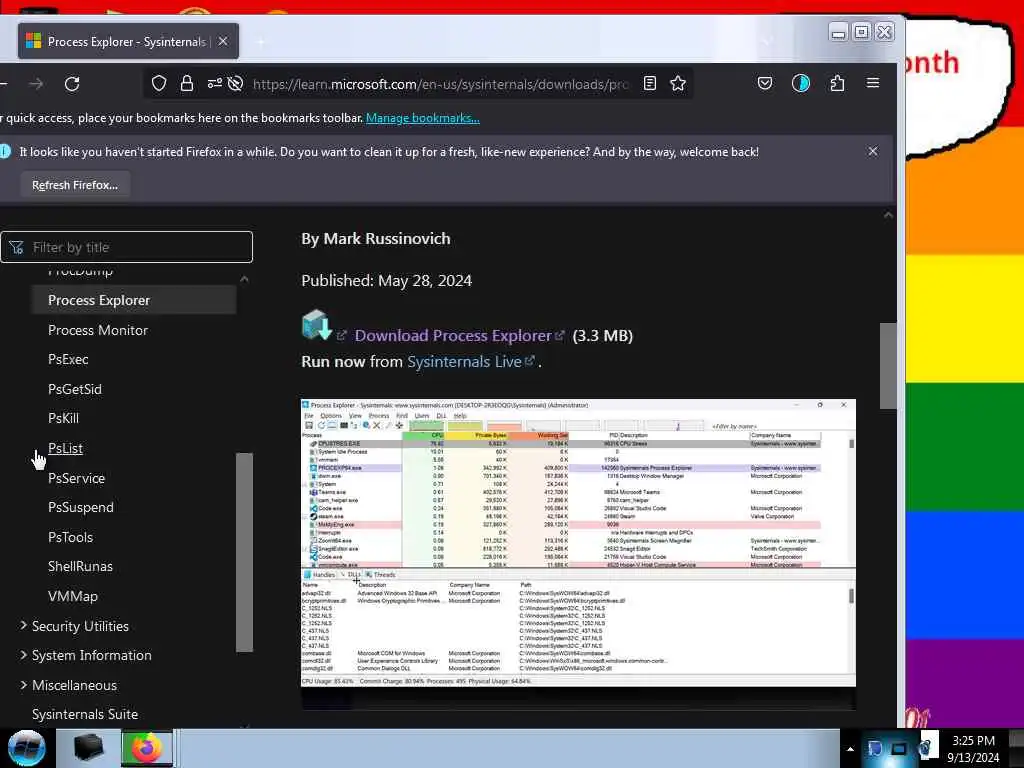Click the sidebar navigation scrollbar thumb

coord(244,552)
